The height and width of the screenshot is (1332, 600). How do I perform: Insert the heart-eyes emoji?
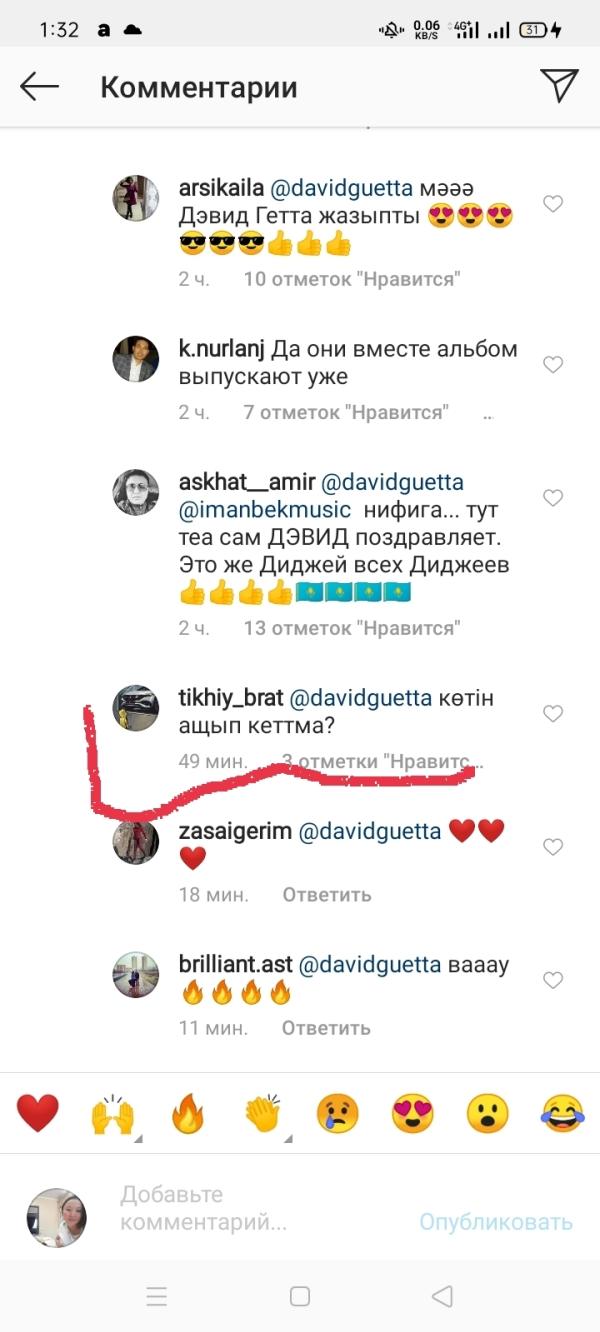click(x=412, y=1113)
